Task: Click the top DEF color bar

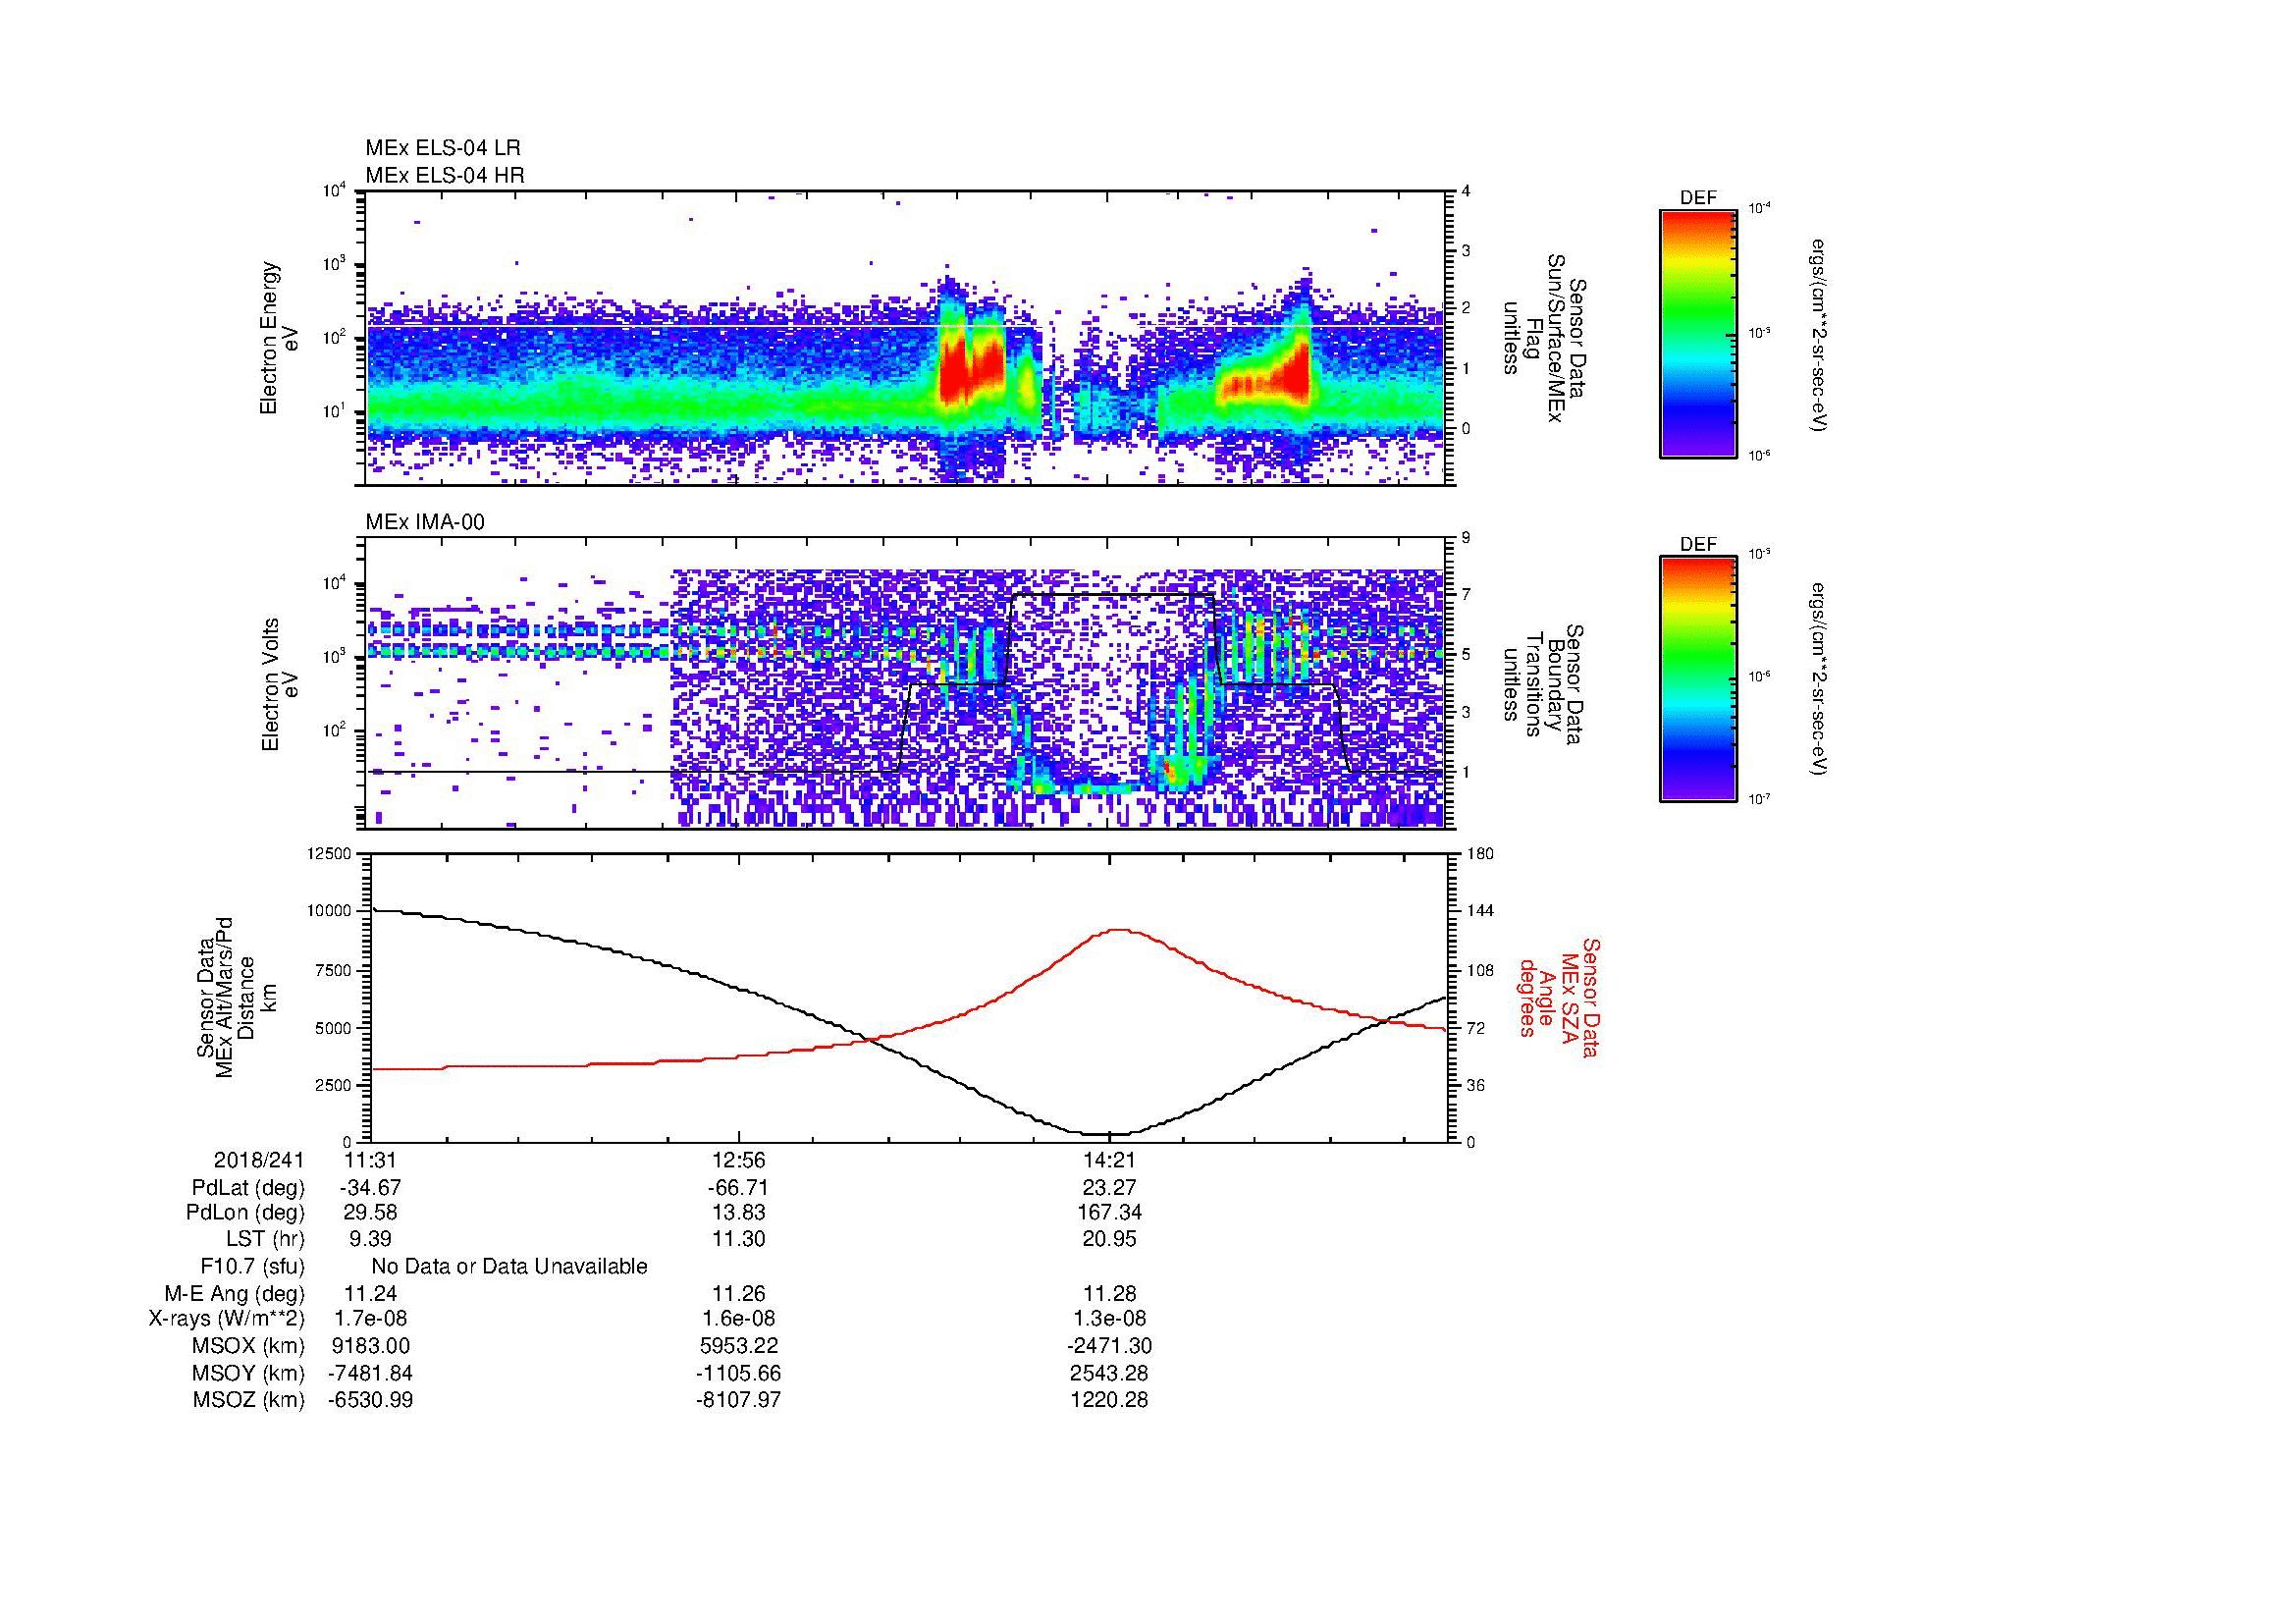Action: point(1698,333)
